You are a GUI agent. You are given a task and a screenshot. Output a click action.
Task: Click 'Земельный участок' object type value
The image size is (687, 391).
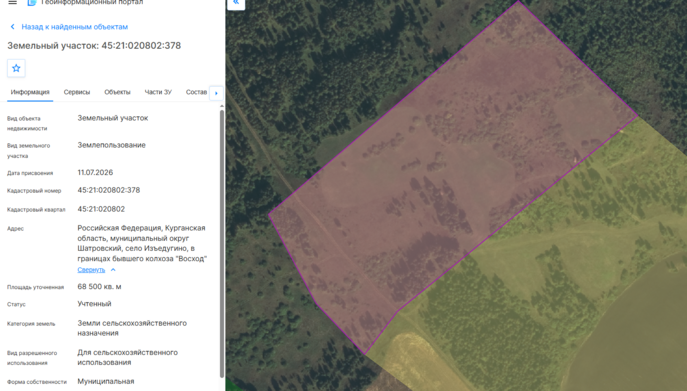113,118
